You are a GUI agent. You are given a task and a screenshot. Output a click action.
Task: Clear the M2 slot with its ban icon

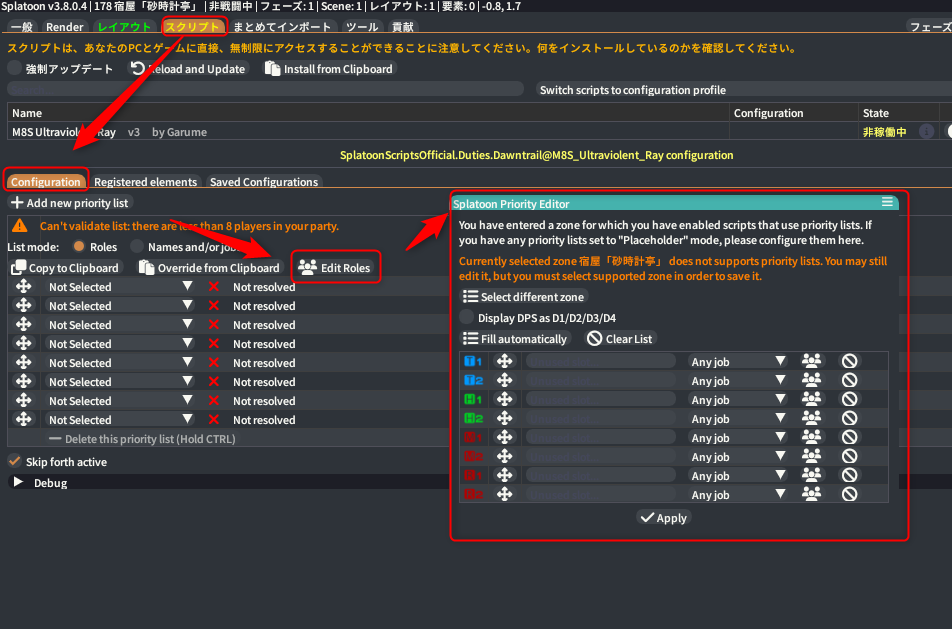(849, 457)
